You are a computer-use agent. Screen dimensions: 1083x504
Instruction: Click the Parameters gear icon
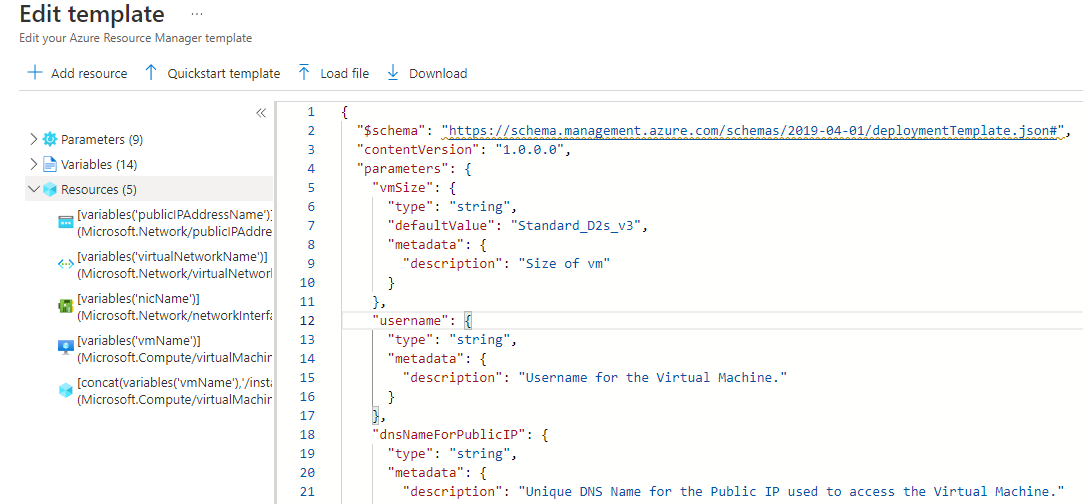point(49,139)
